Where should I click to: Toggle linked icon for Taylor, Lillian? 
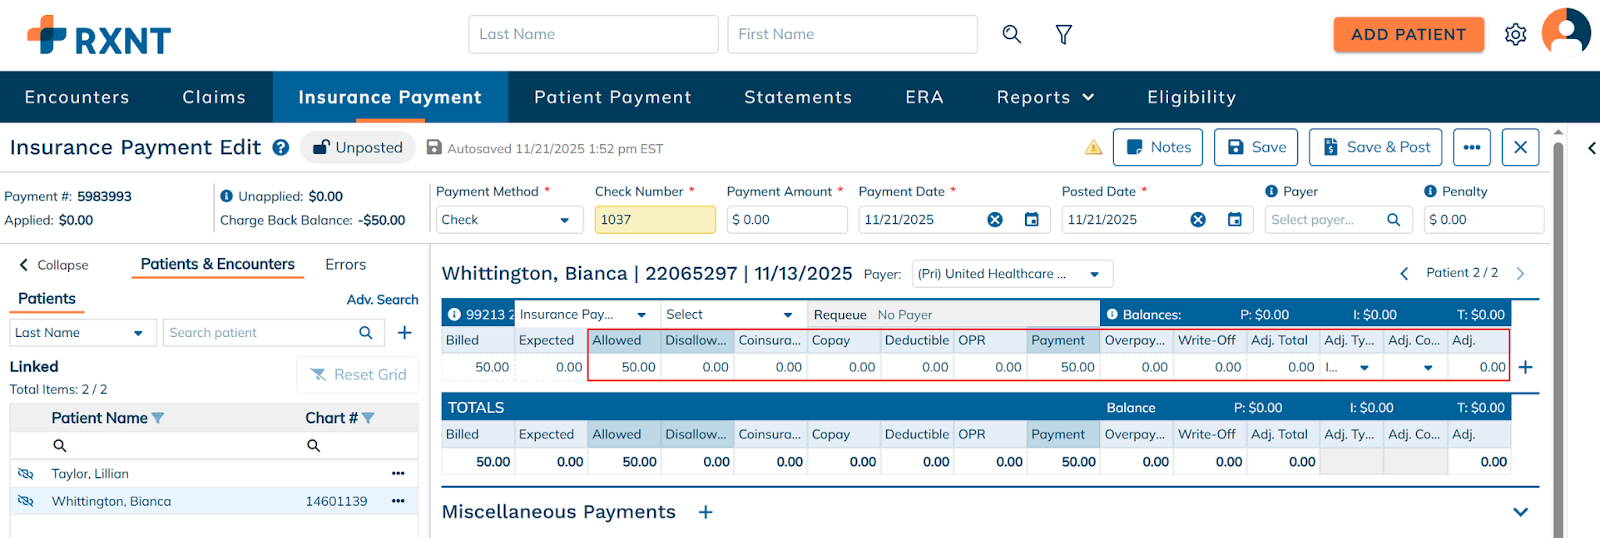26,474
